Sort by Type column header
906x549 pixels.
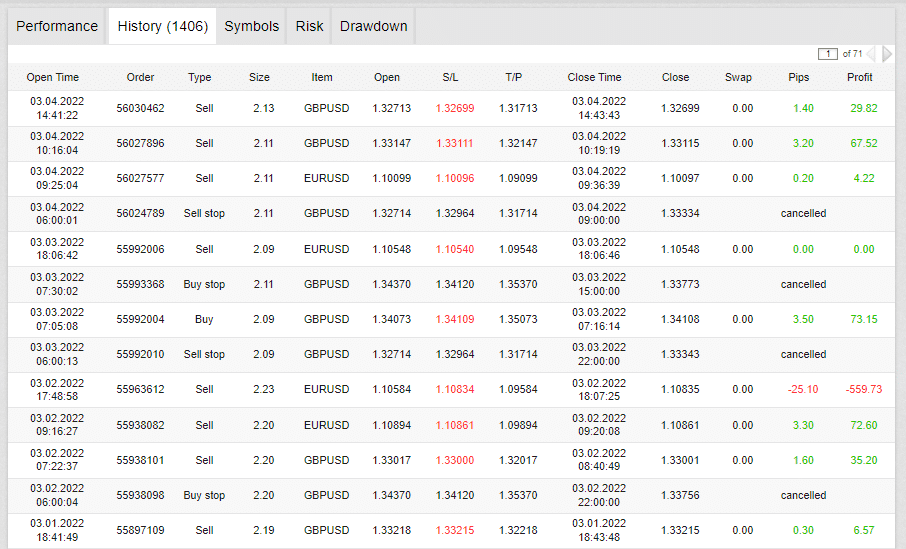(199, 77)
